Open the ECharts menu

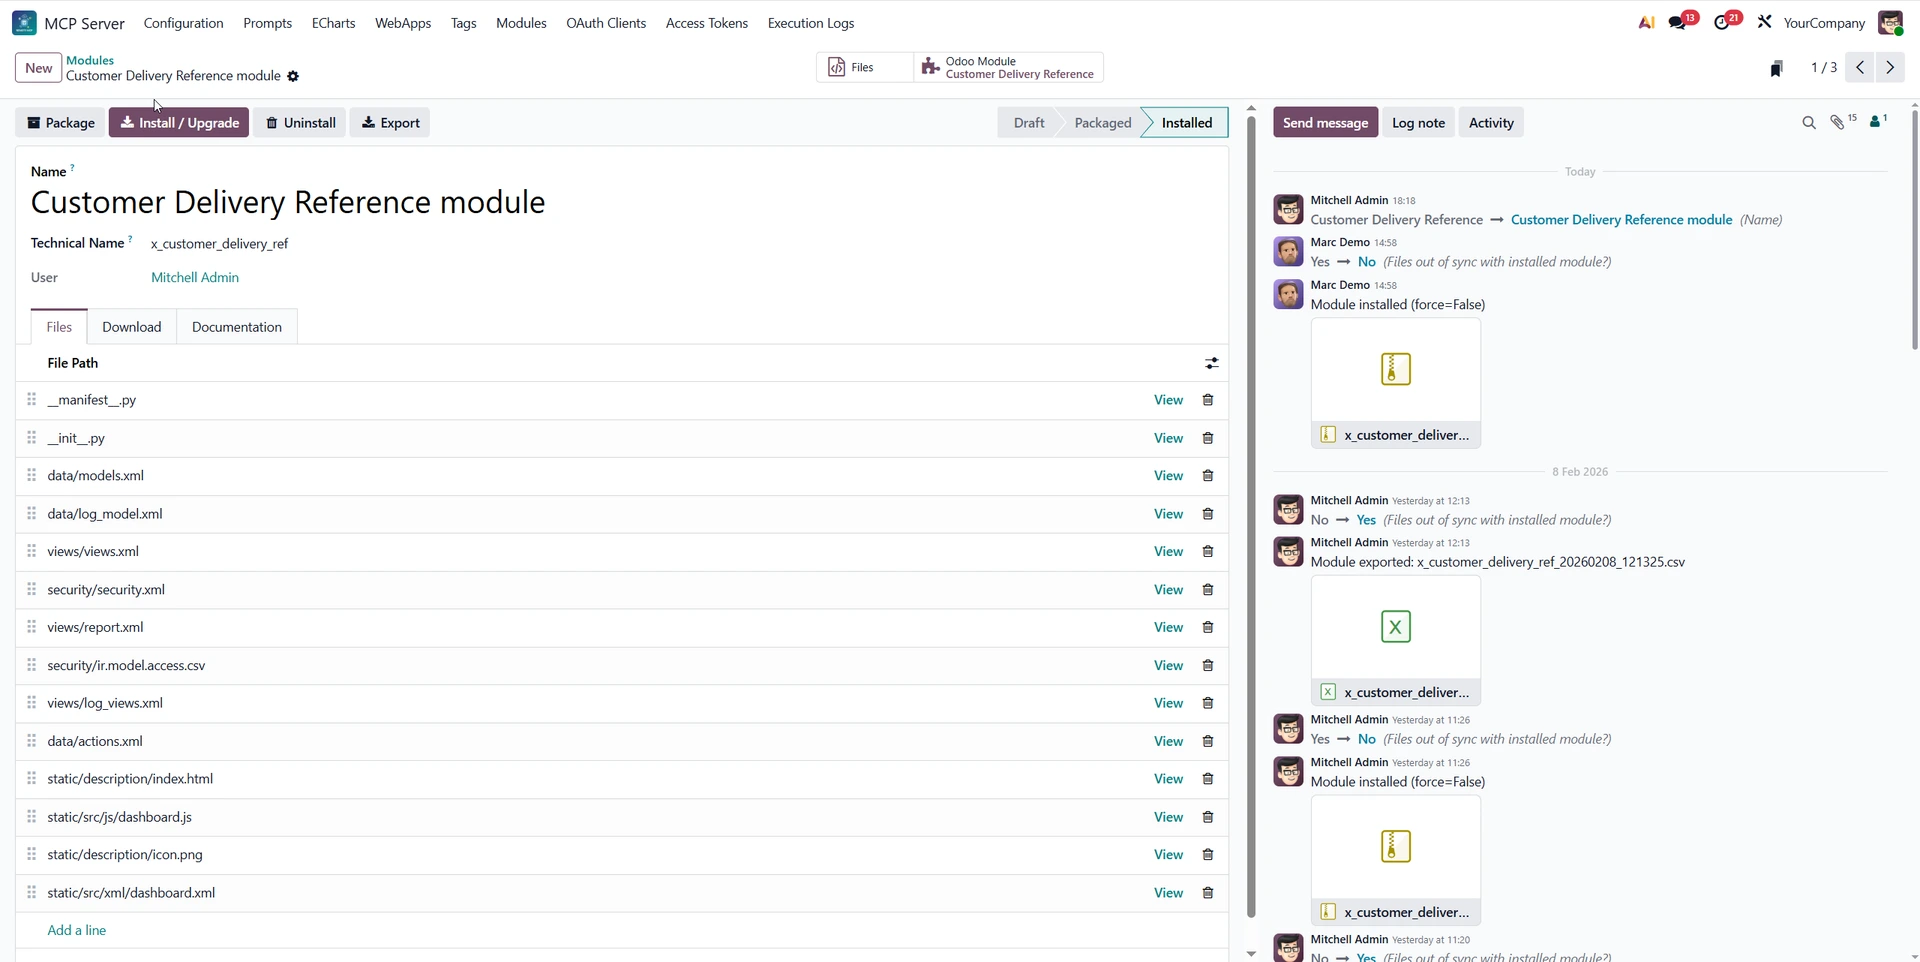333,23
